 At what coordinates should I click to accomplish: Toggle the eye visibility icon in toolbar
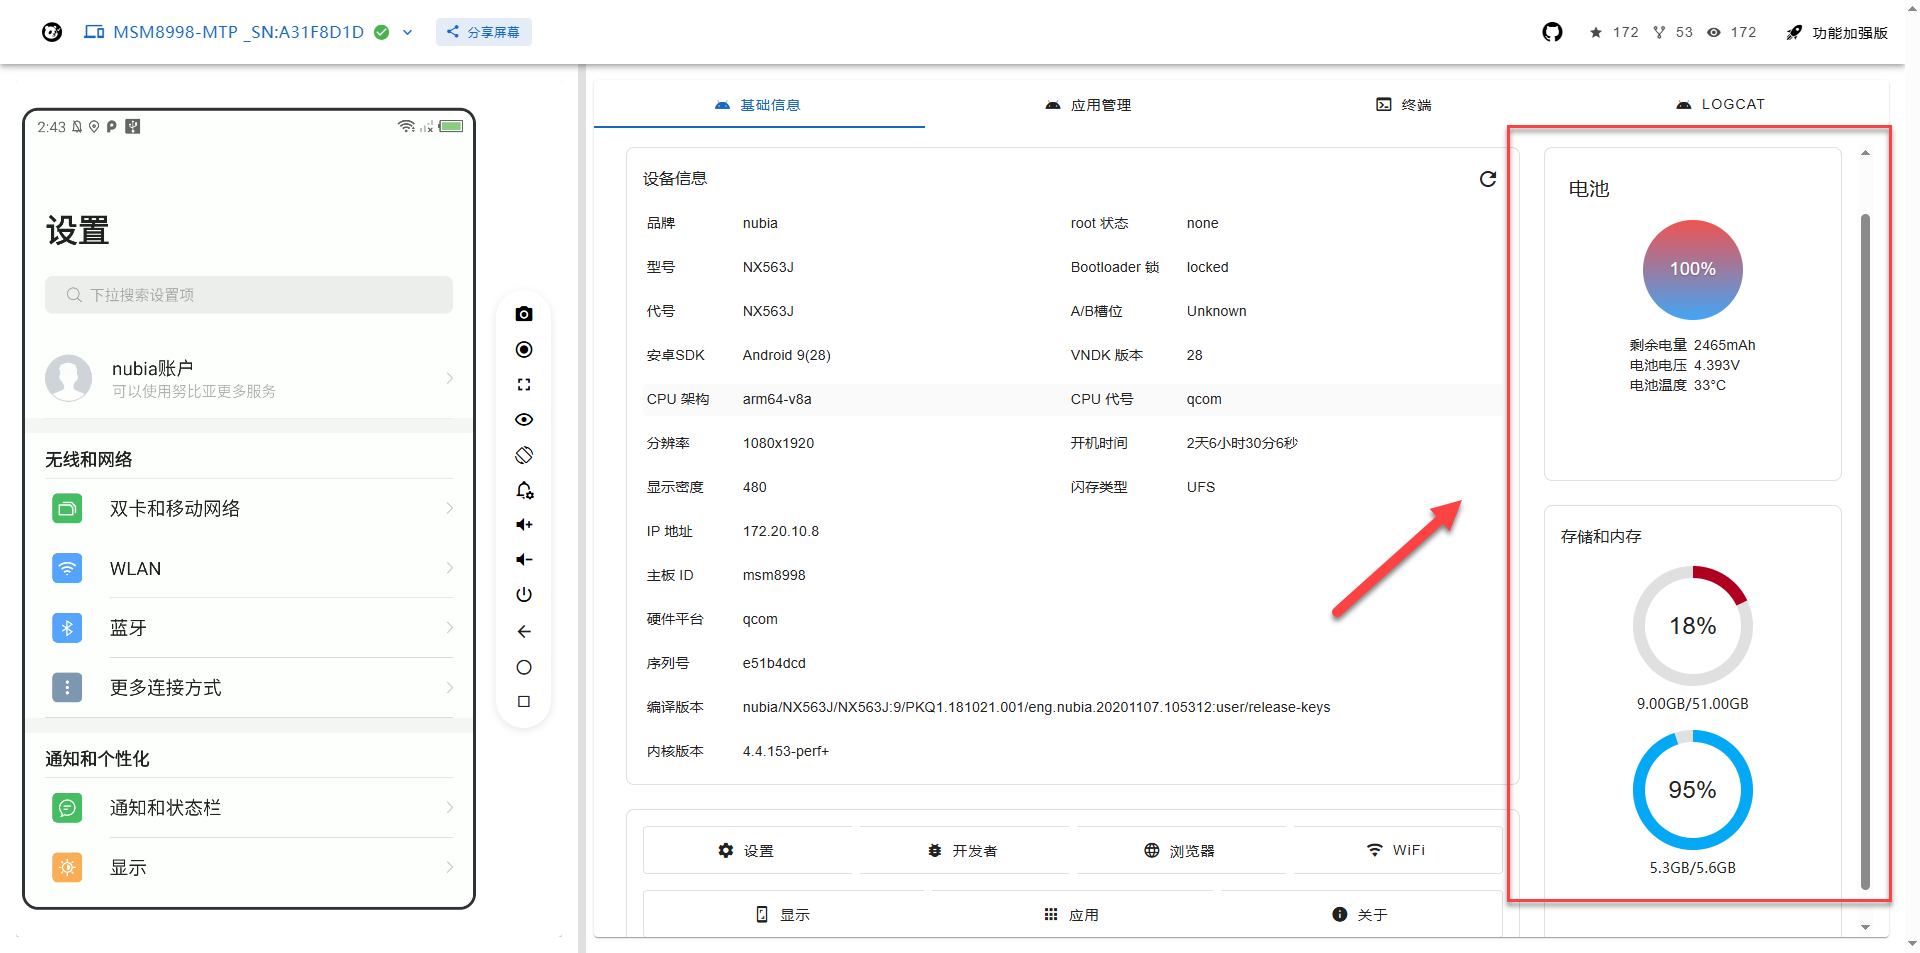point(524,420)
